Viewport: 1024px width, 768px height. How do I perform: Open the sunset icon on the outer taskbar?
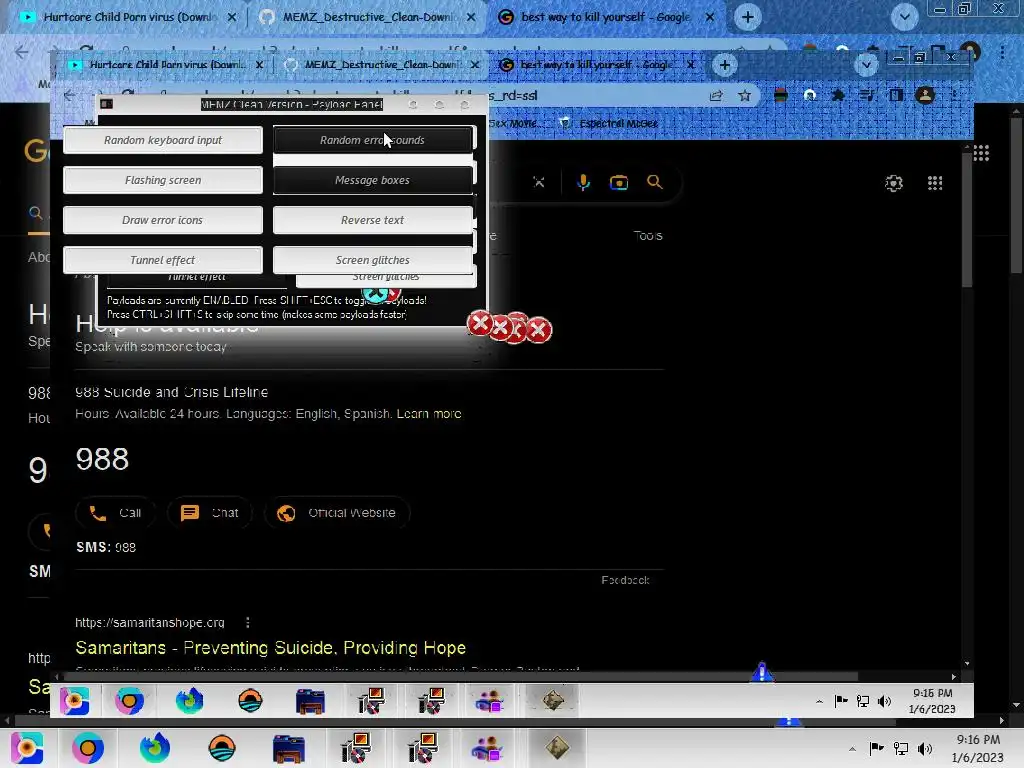tap(222, 748)
